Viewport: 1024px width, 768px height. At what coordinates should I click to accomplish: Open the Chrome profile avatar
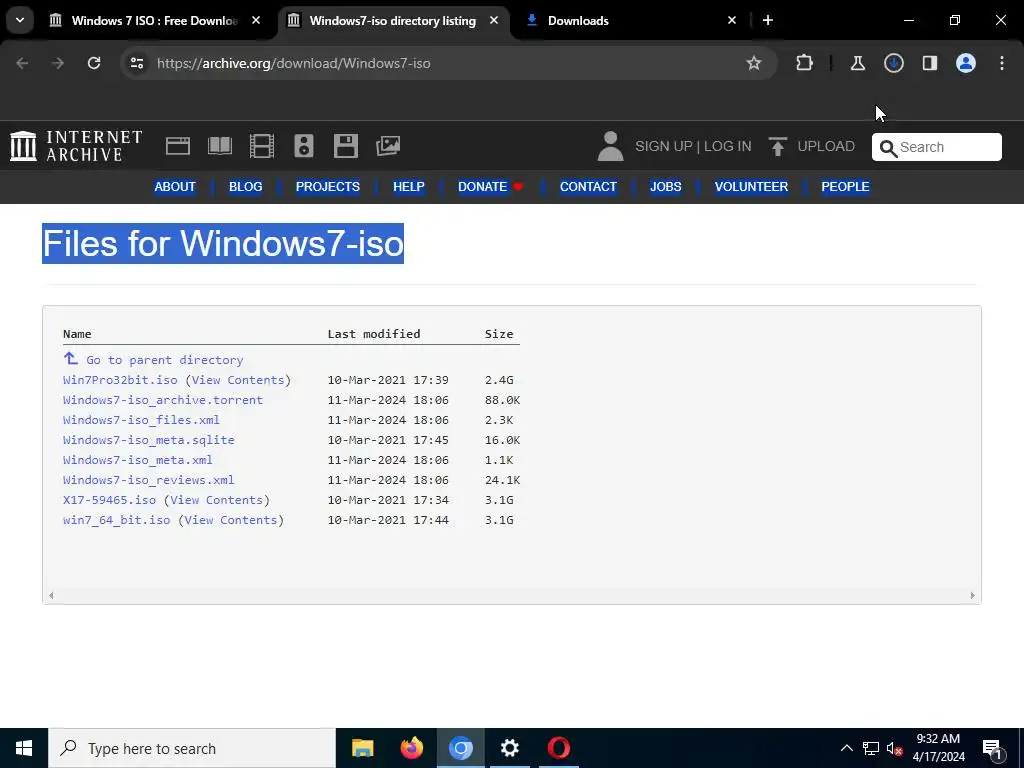(966, 63)
